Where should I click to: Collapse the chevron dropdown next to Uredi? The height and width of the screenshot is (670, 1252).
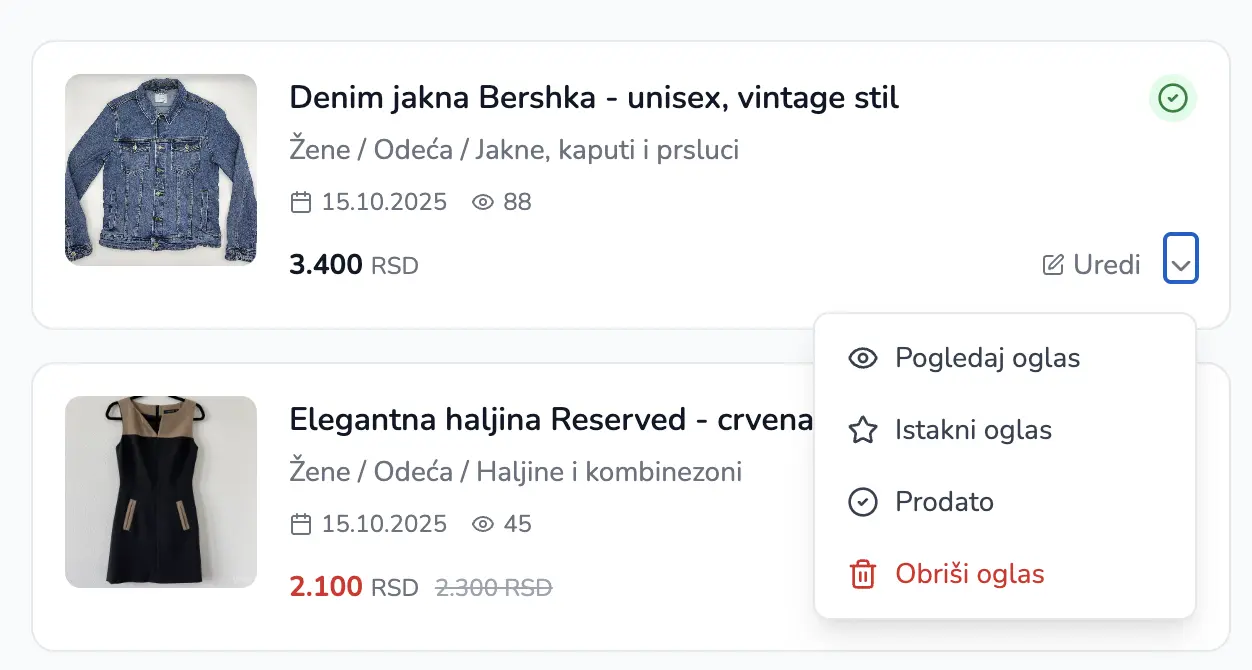(1181, 259)
